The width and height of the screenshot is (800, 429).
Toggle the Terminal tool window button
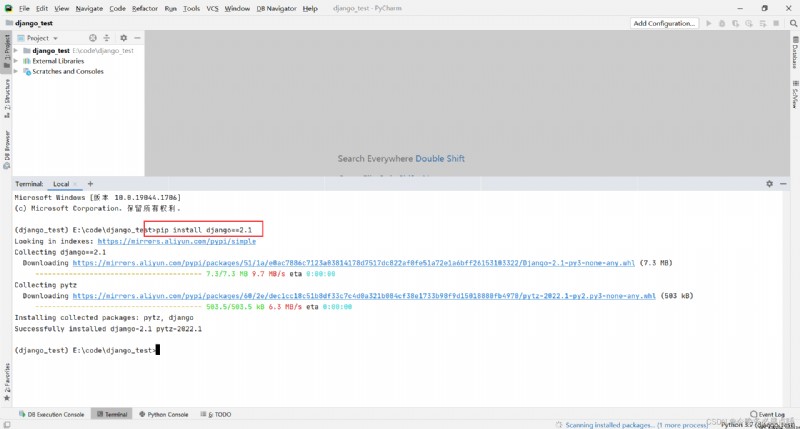coord(112,414)
